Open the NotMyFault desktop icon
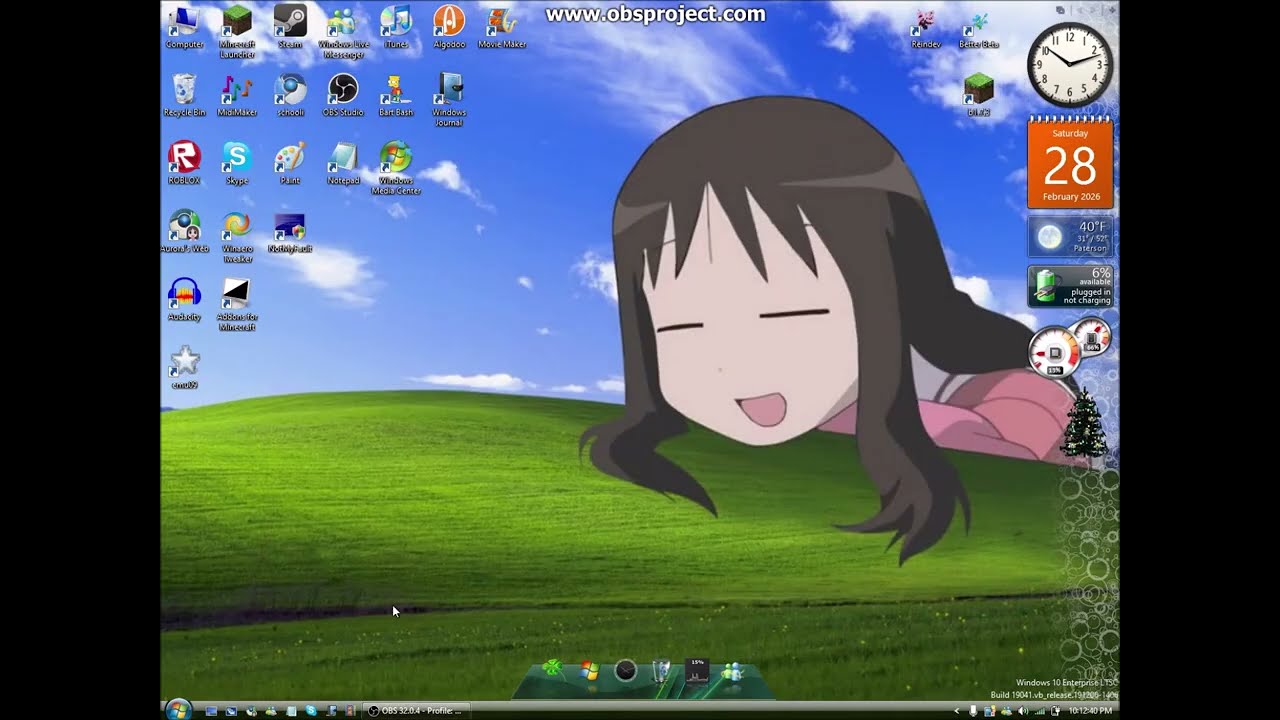This screenshot has width=1280, height=720. pos(290,231)
